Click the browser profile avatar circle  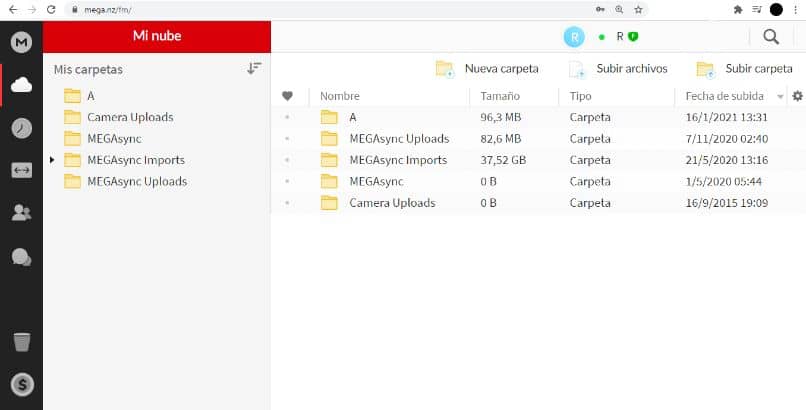(x=776, y=10)
